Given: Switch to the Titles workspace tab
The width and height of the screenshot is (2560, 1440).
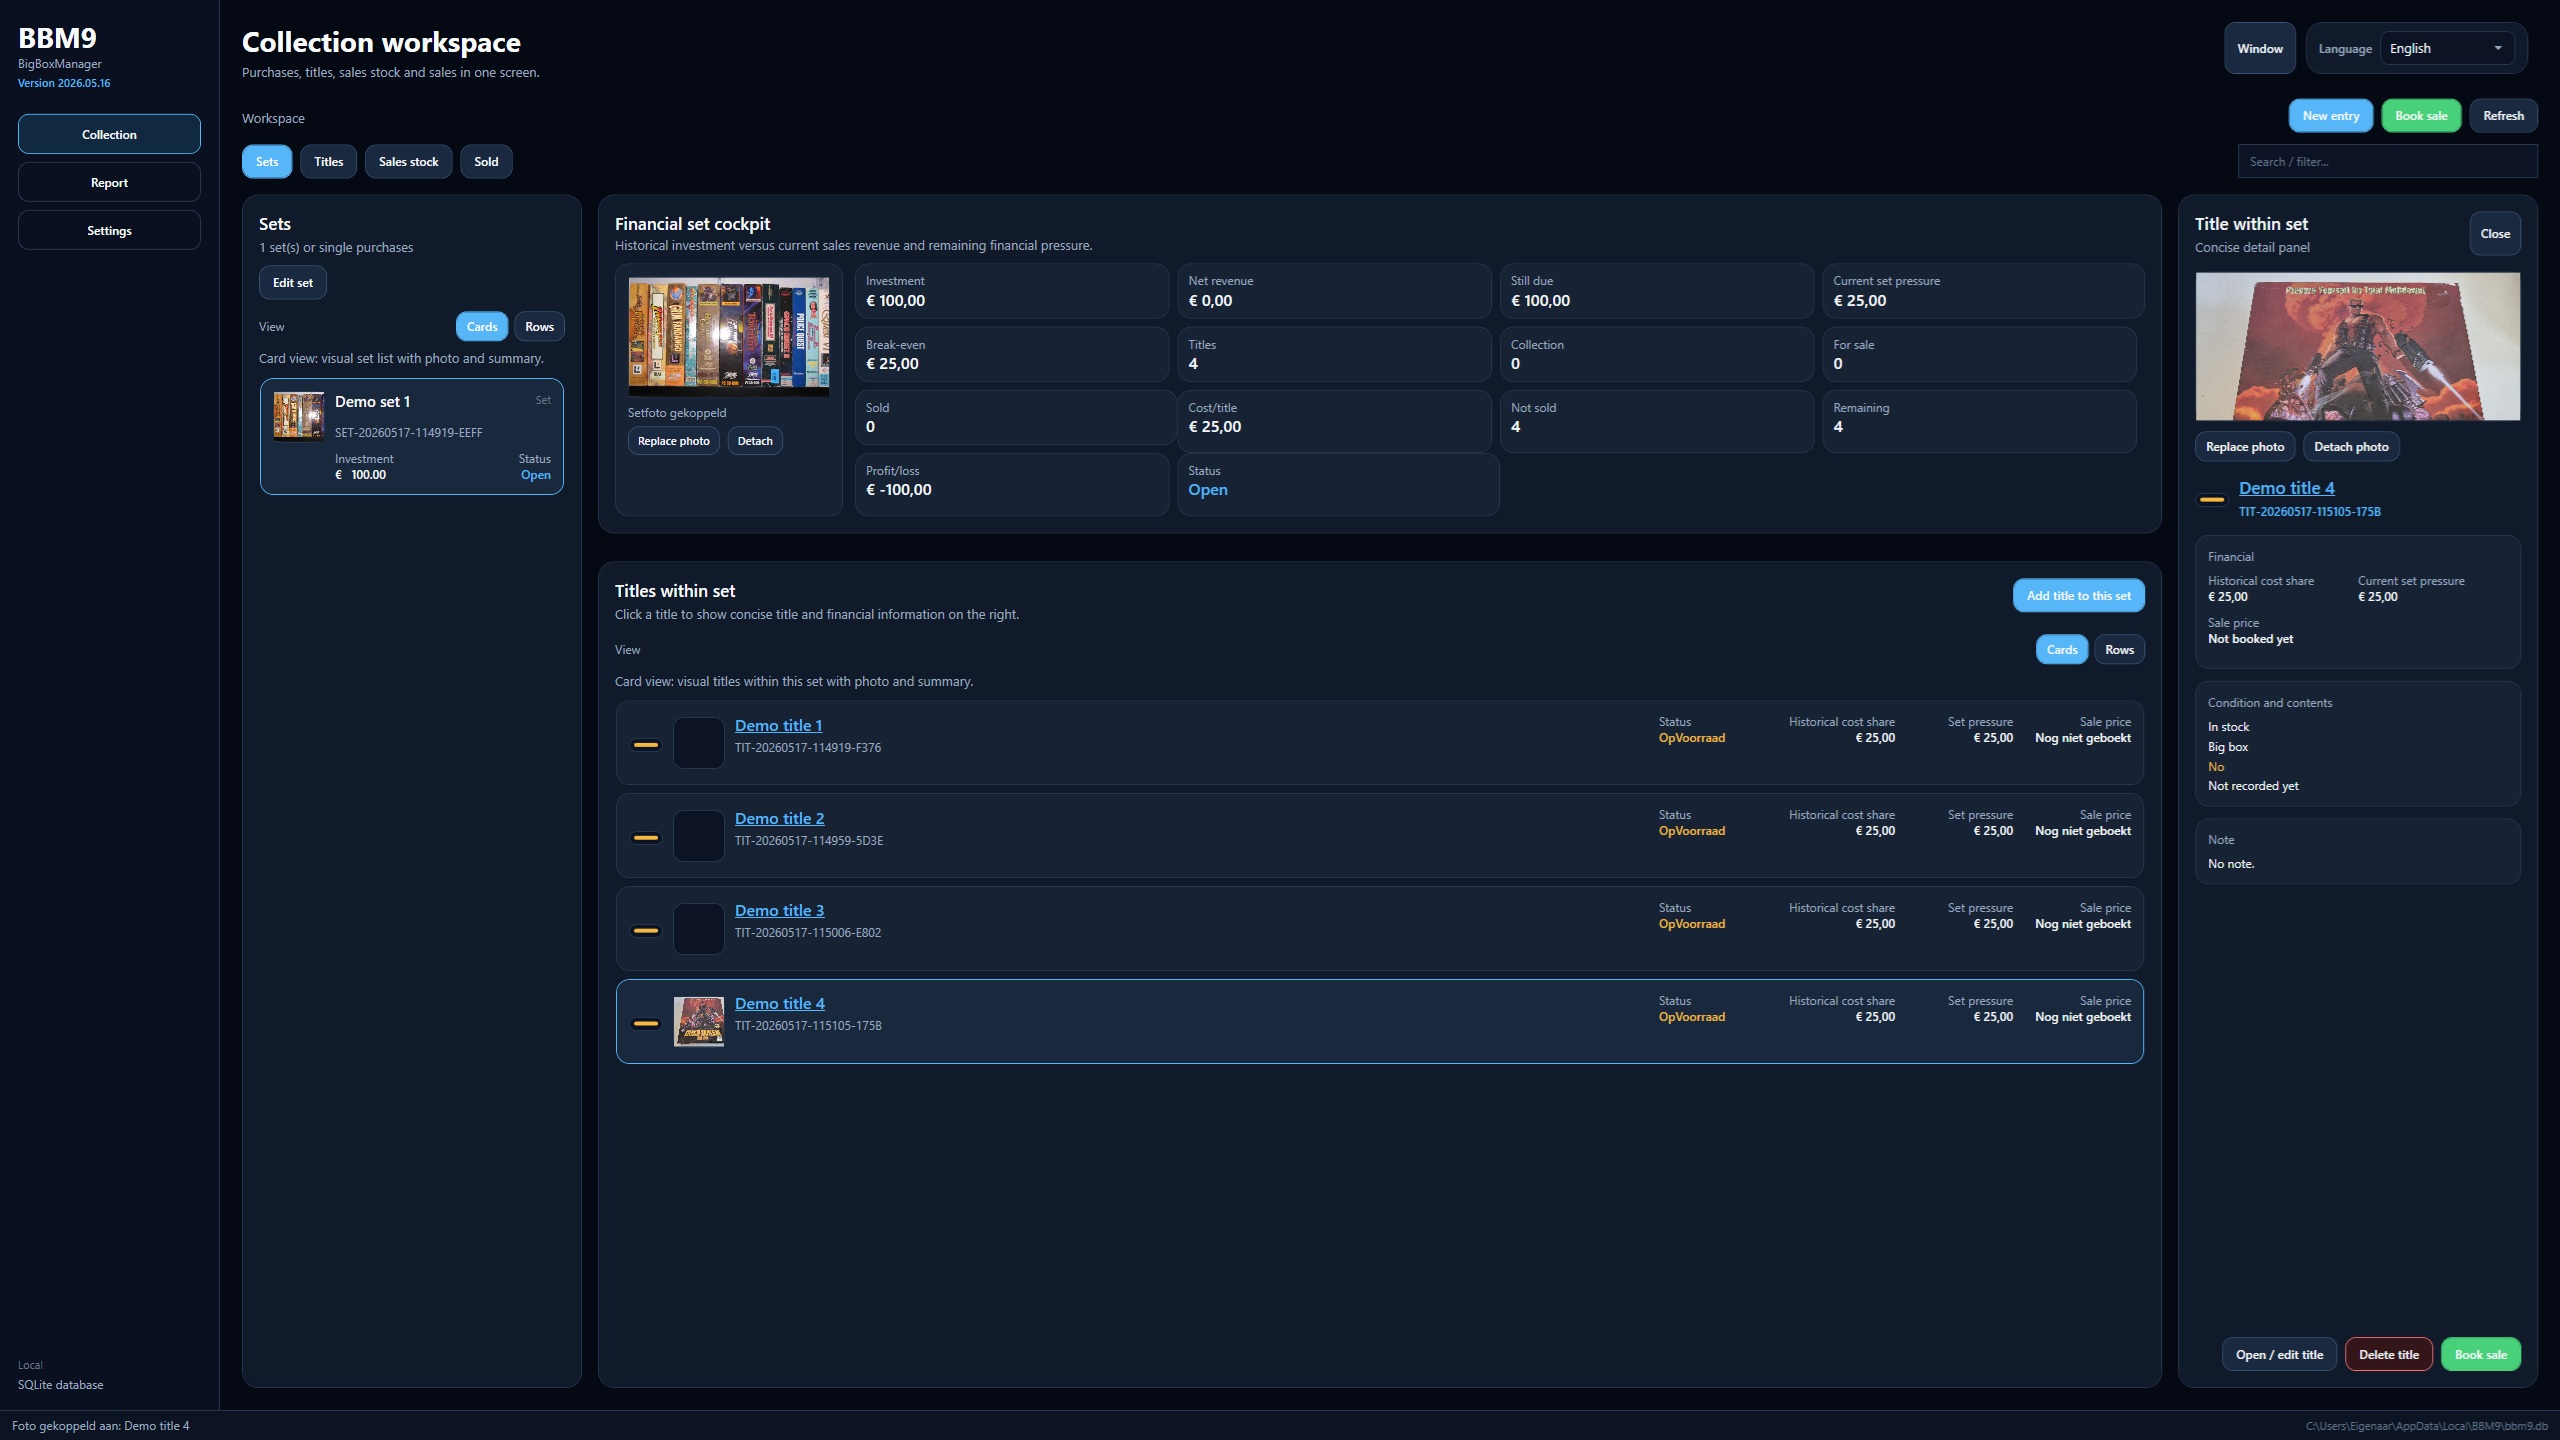Looking at the screenshot, I should click(328, 162).
